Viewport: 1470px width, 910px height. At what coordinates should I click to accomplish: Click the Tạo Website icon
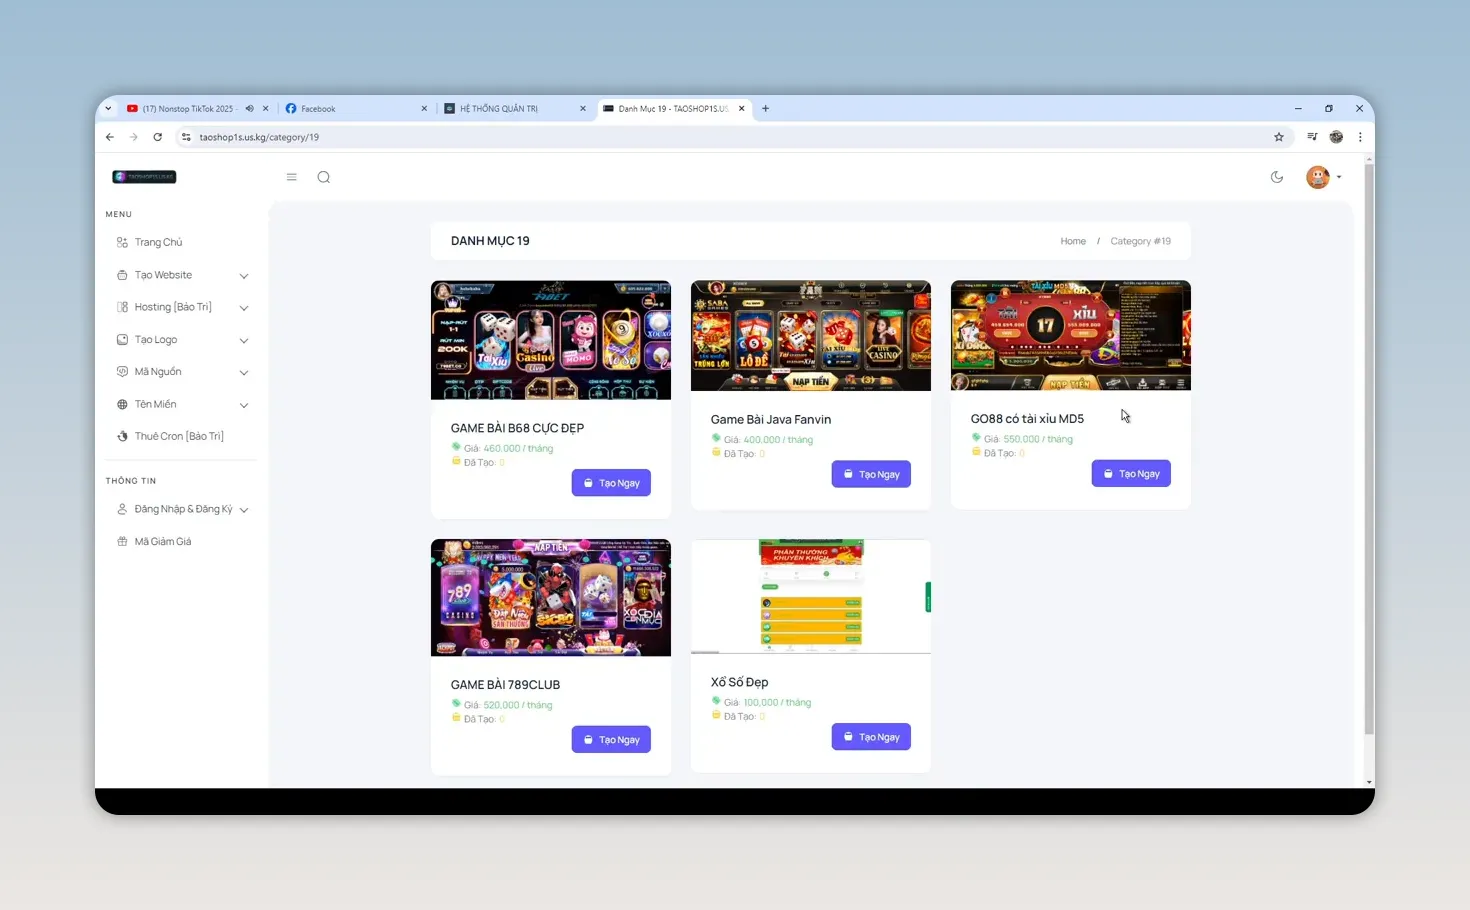point(122,275)
